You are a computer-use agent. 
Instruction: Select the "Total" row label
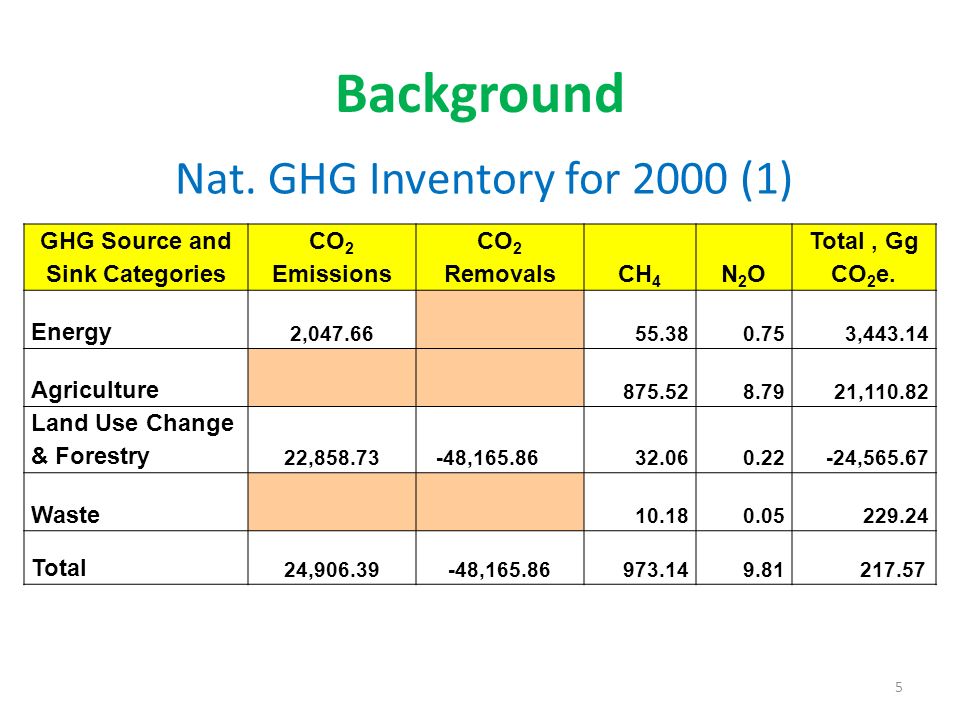coord(59,568)
